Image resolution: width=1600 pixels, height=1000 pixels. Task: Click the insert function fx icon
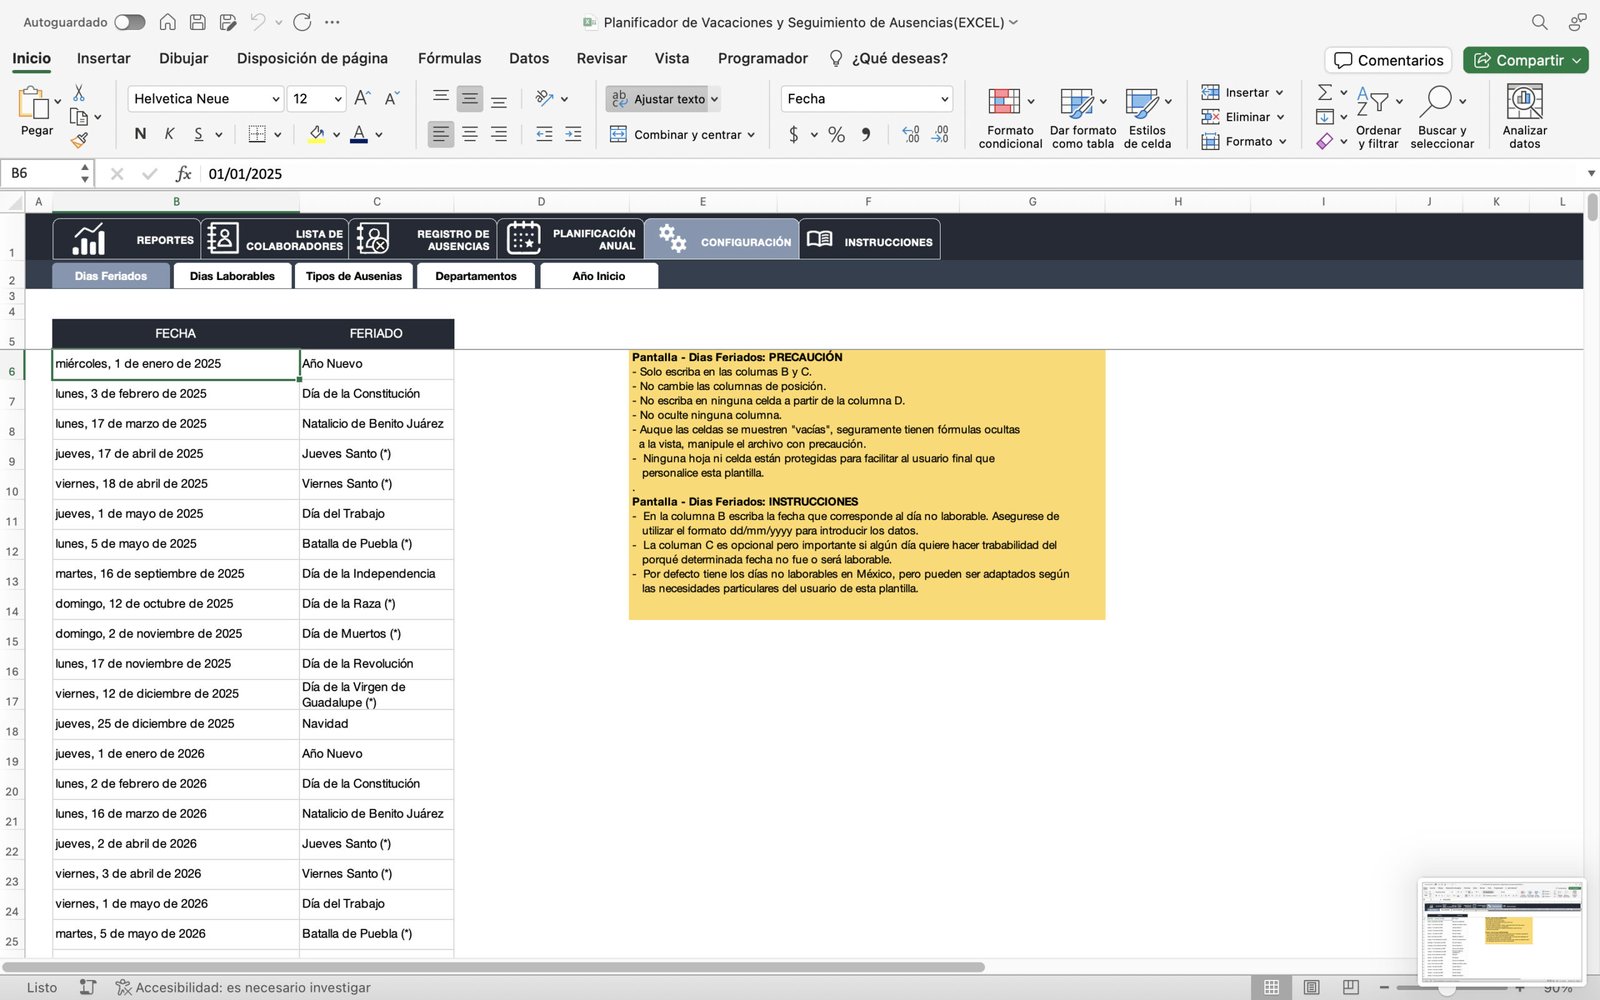[183, 174]
